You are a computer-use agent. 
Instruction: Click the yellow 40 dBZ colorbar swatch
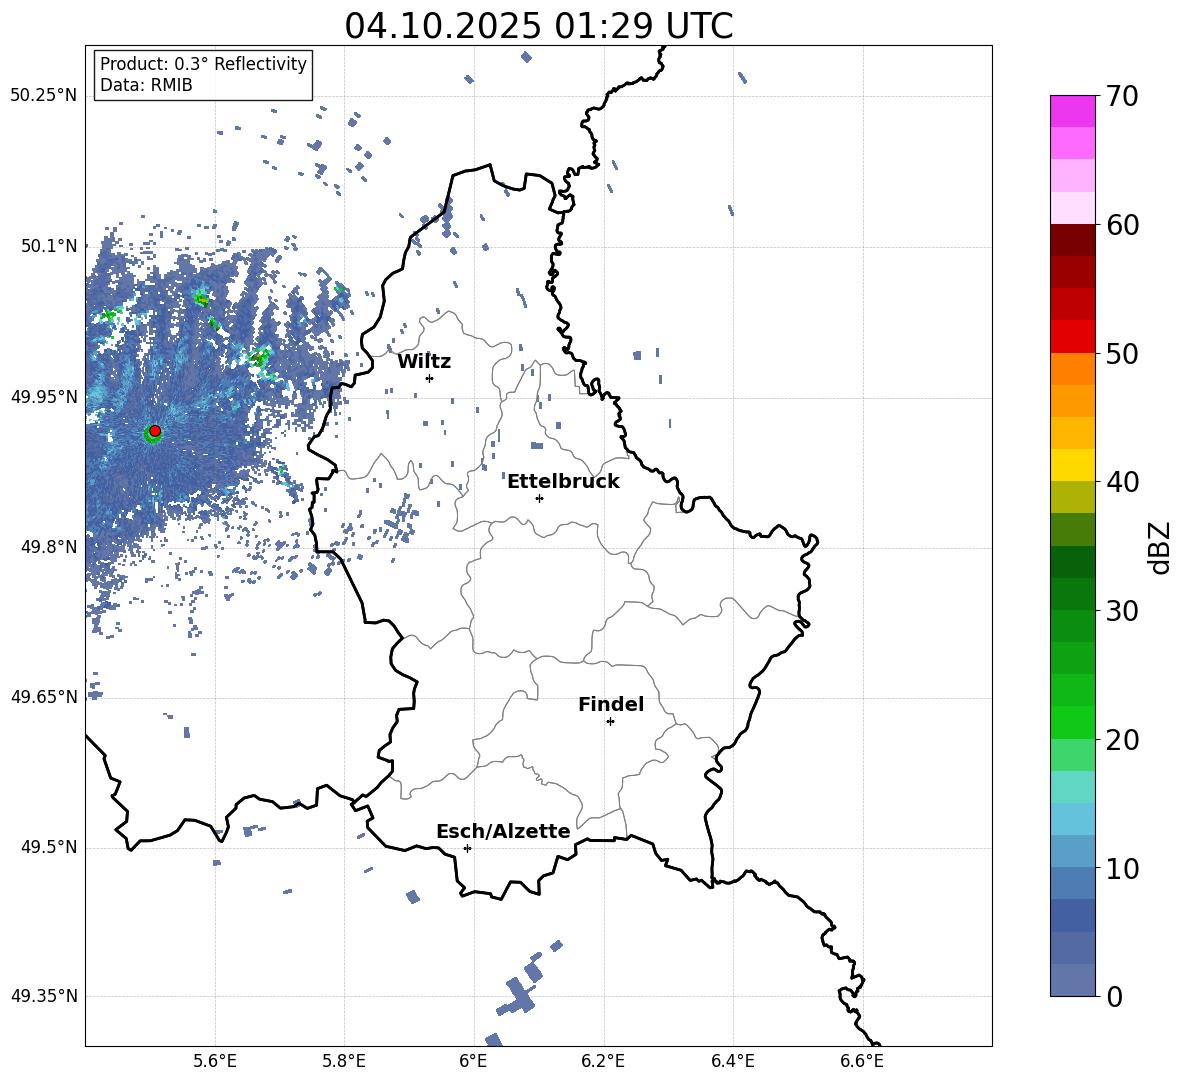click(1073, 466)
